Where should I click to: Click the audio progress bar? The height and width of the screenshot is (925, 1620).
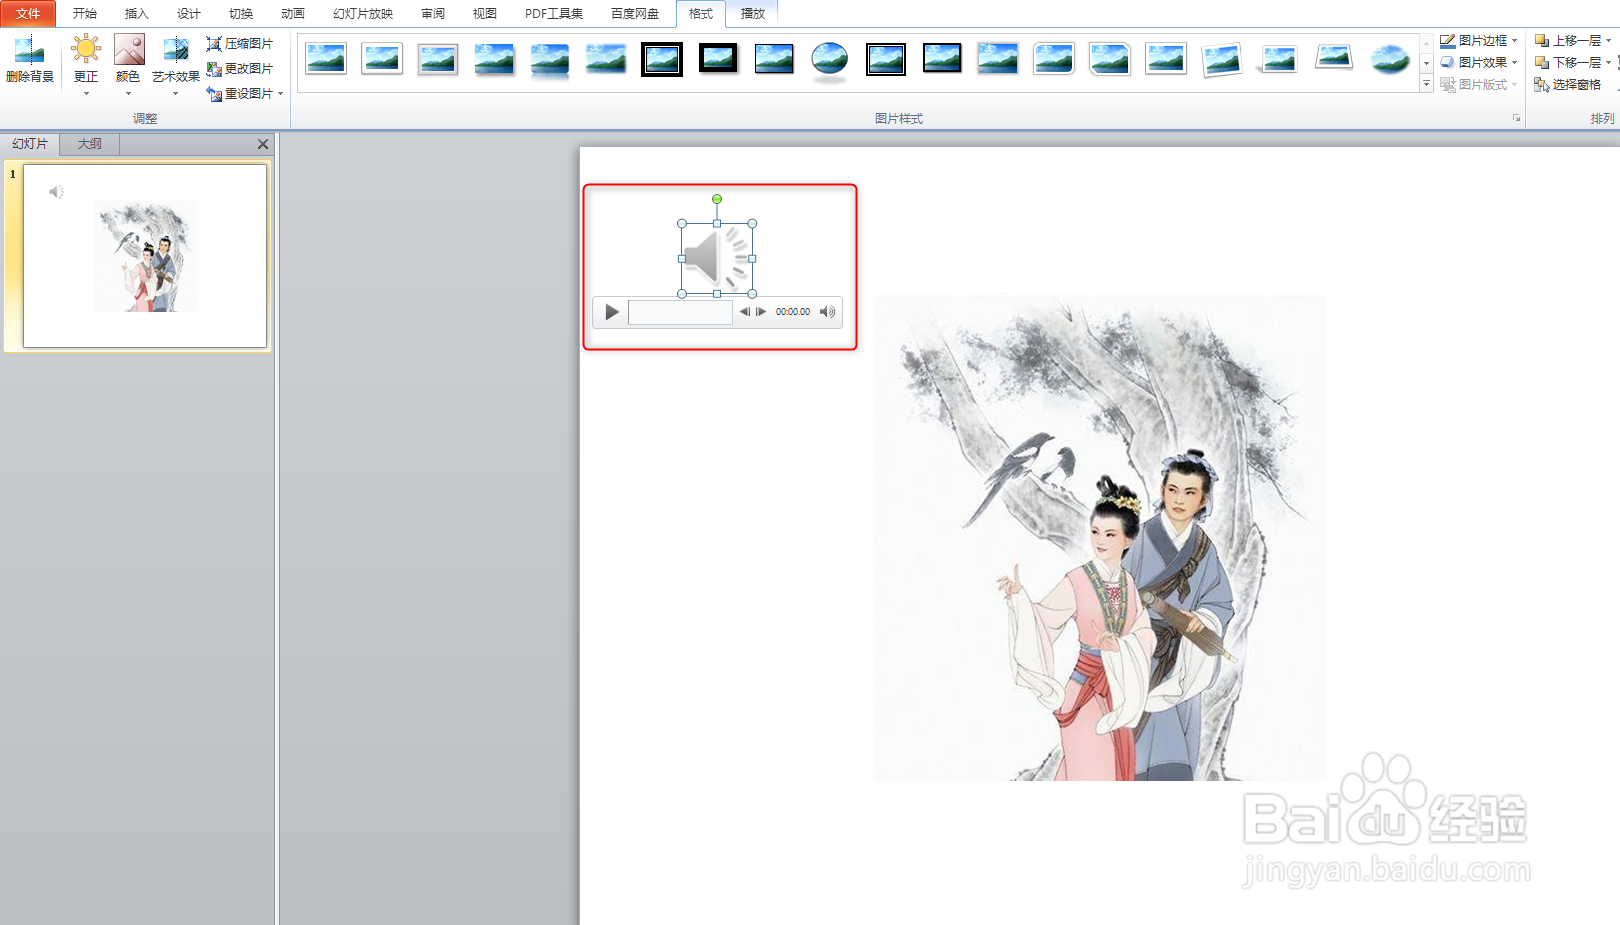(x=680, y=312)
